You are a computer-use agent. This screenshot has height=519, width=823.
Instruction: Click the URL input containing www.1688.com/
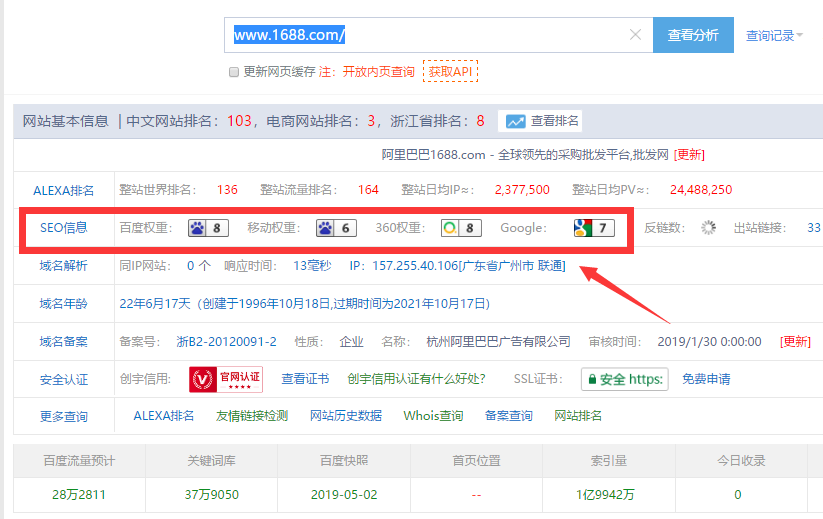tap(438, 35)
